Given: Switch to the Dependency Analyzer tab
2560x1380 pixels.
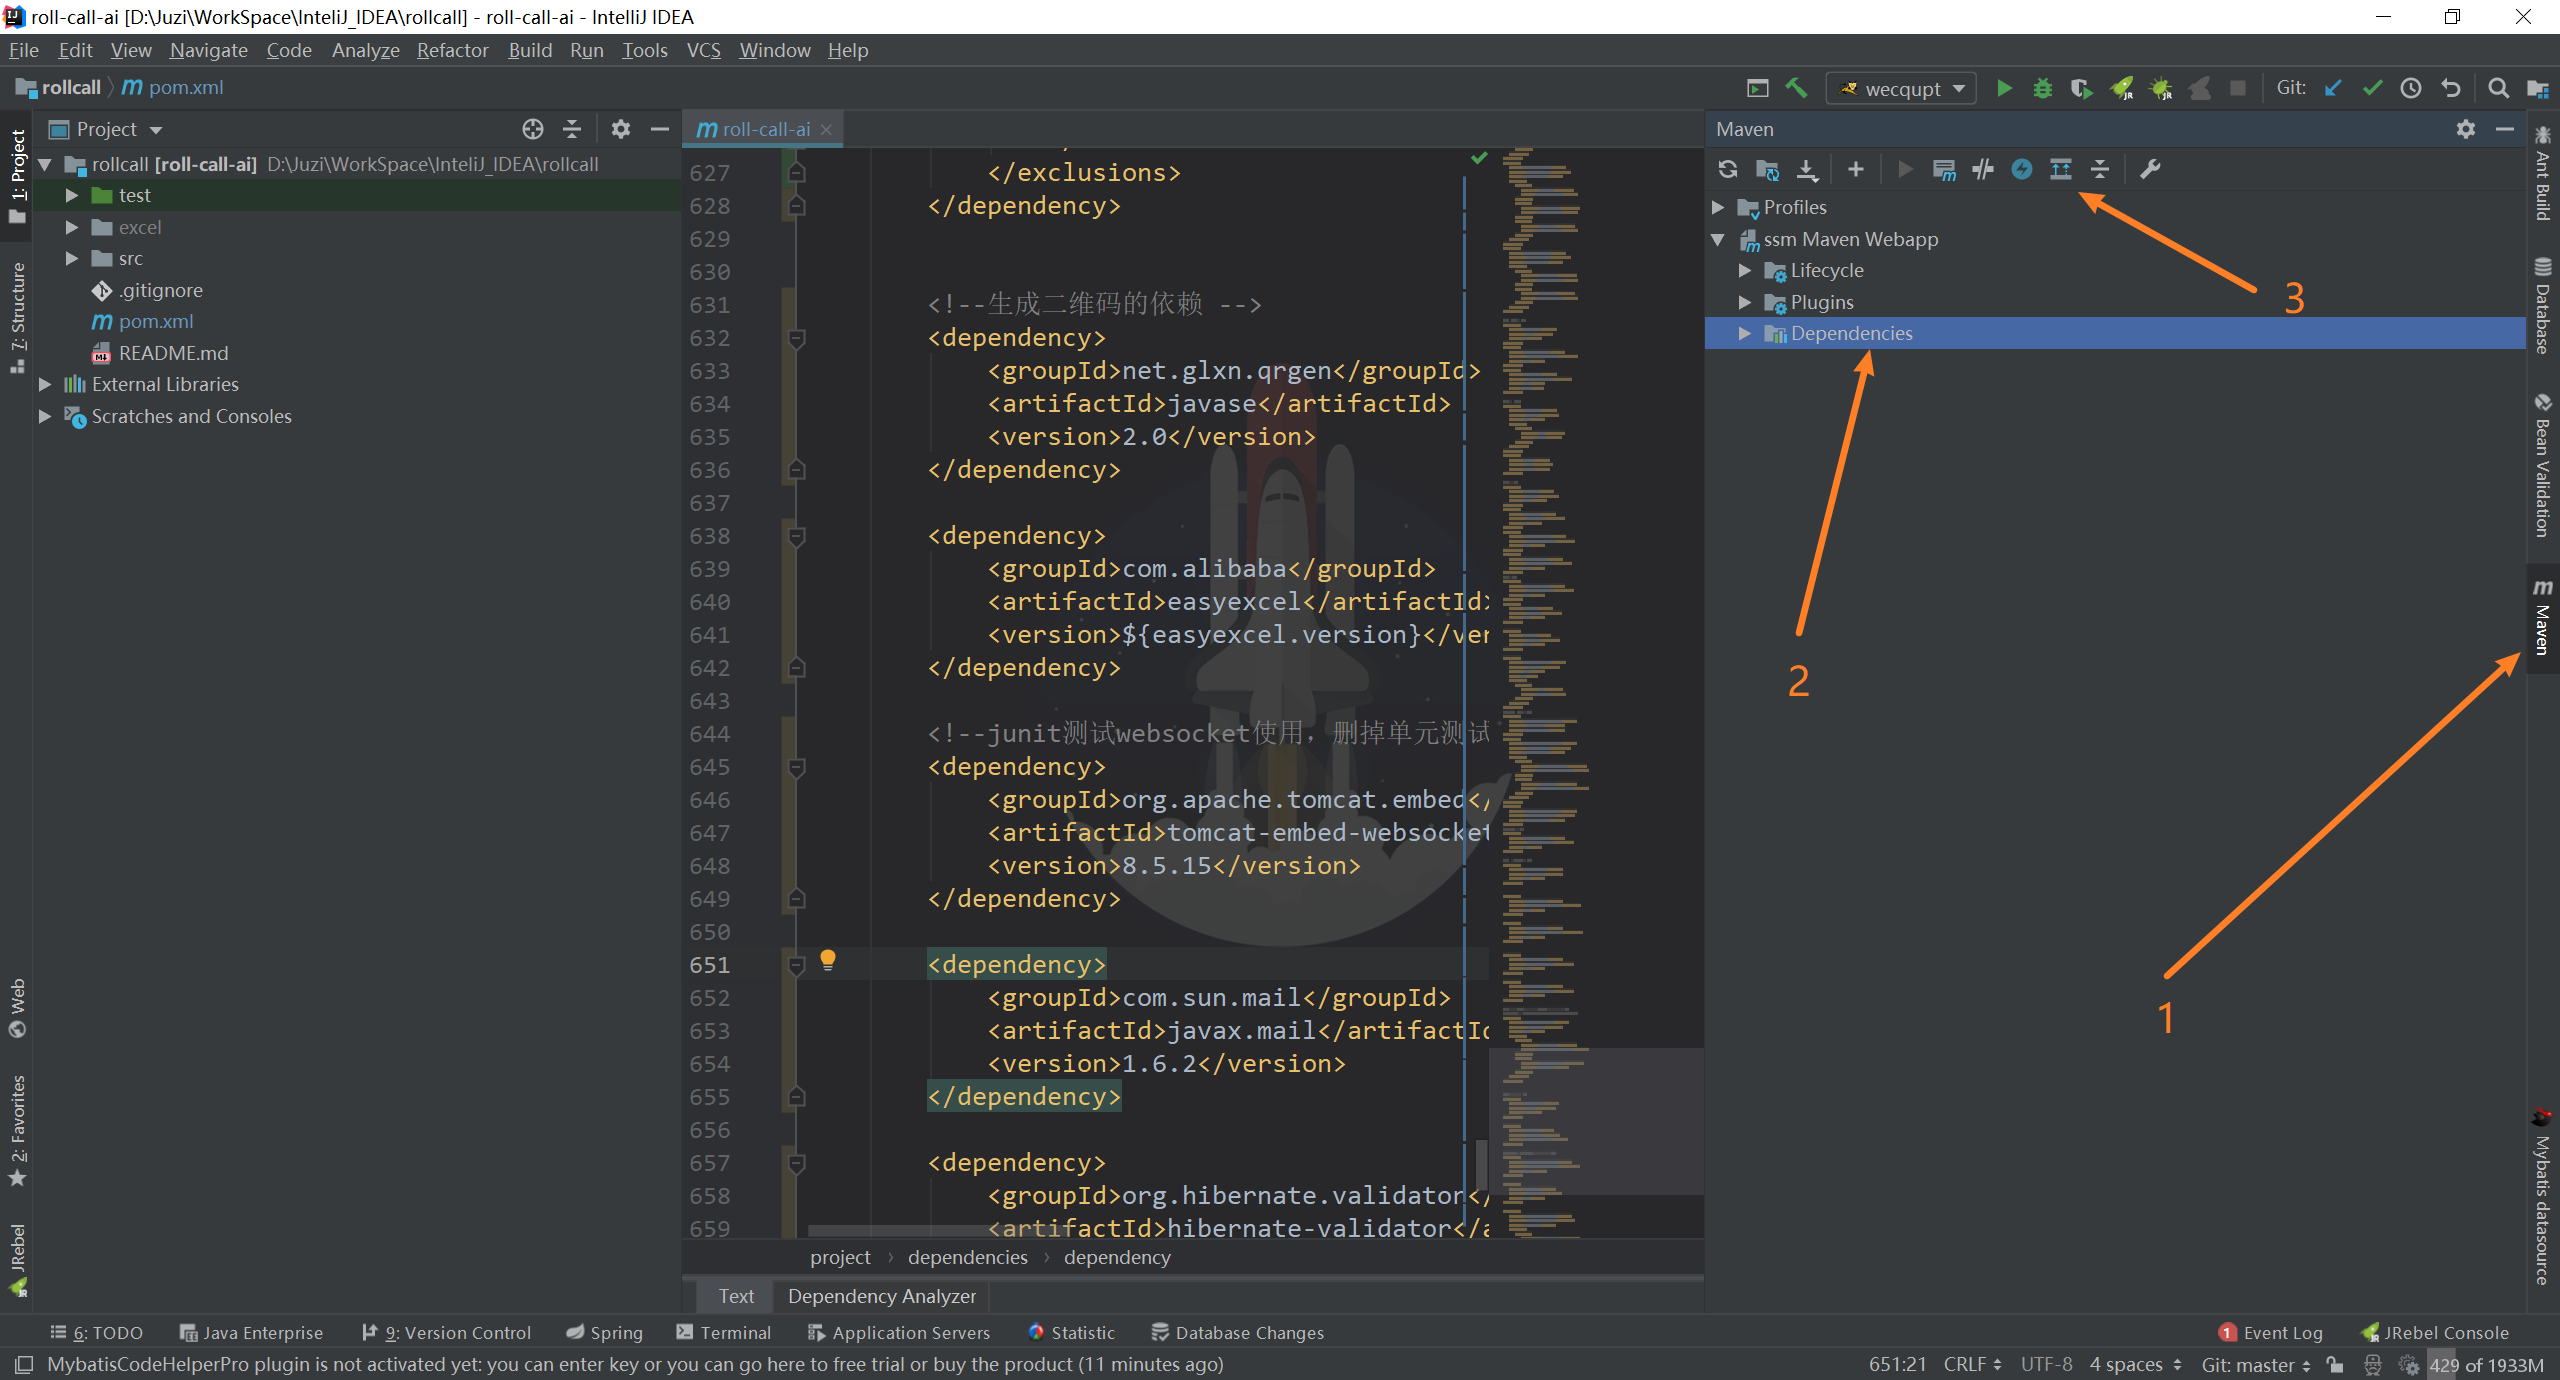Looking at the screenshot, I should point(880,1295).
